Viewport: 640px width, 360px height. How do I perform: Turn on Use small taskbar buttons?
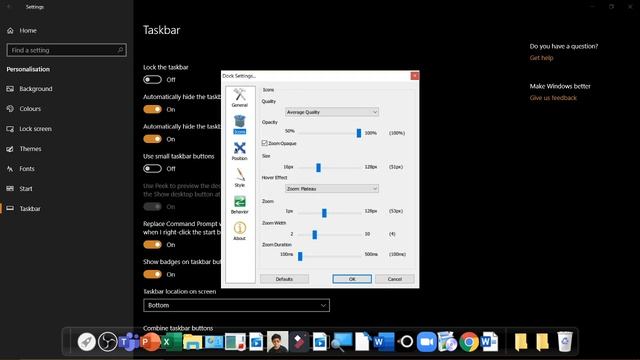click(152, 169)
